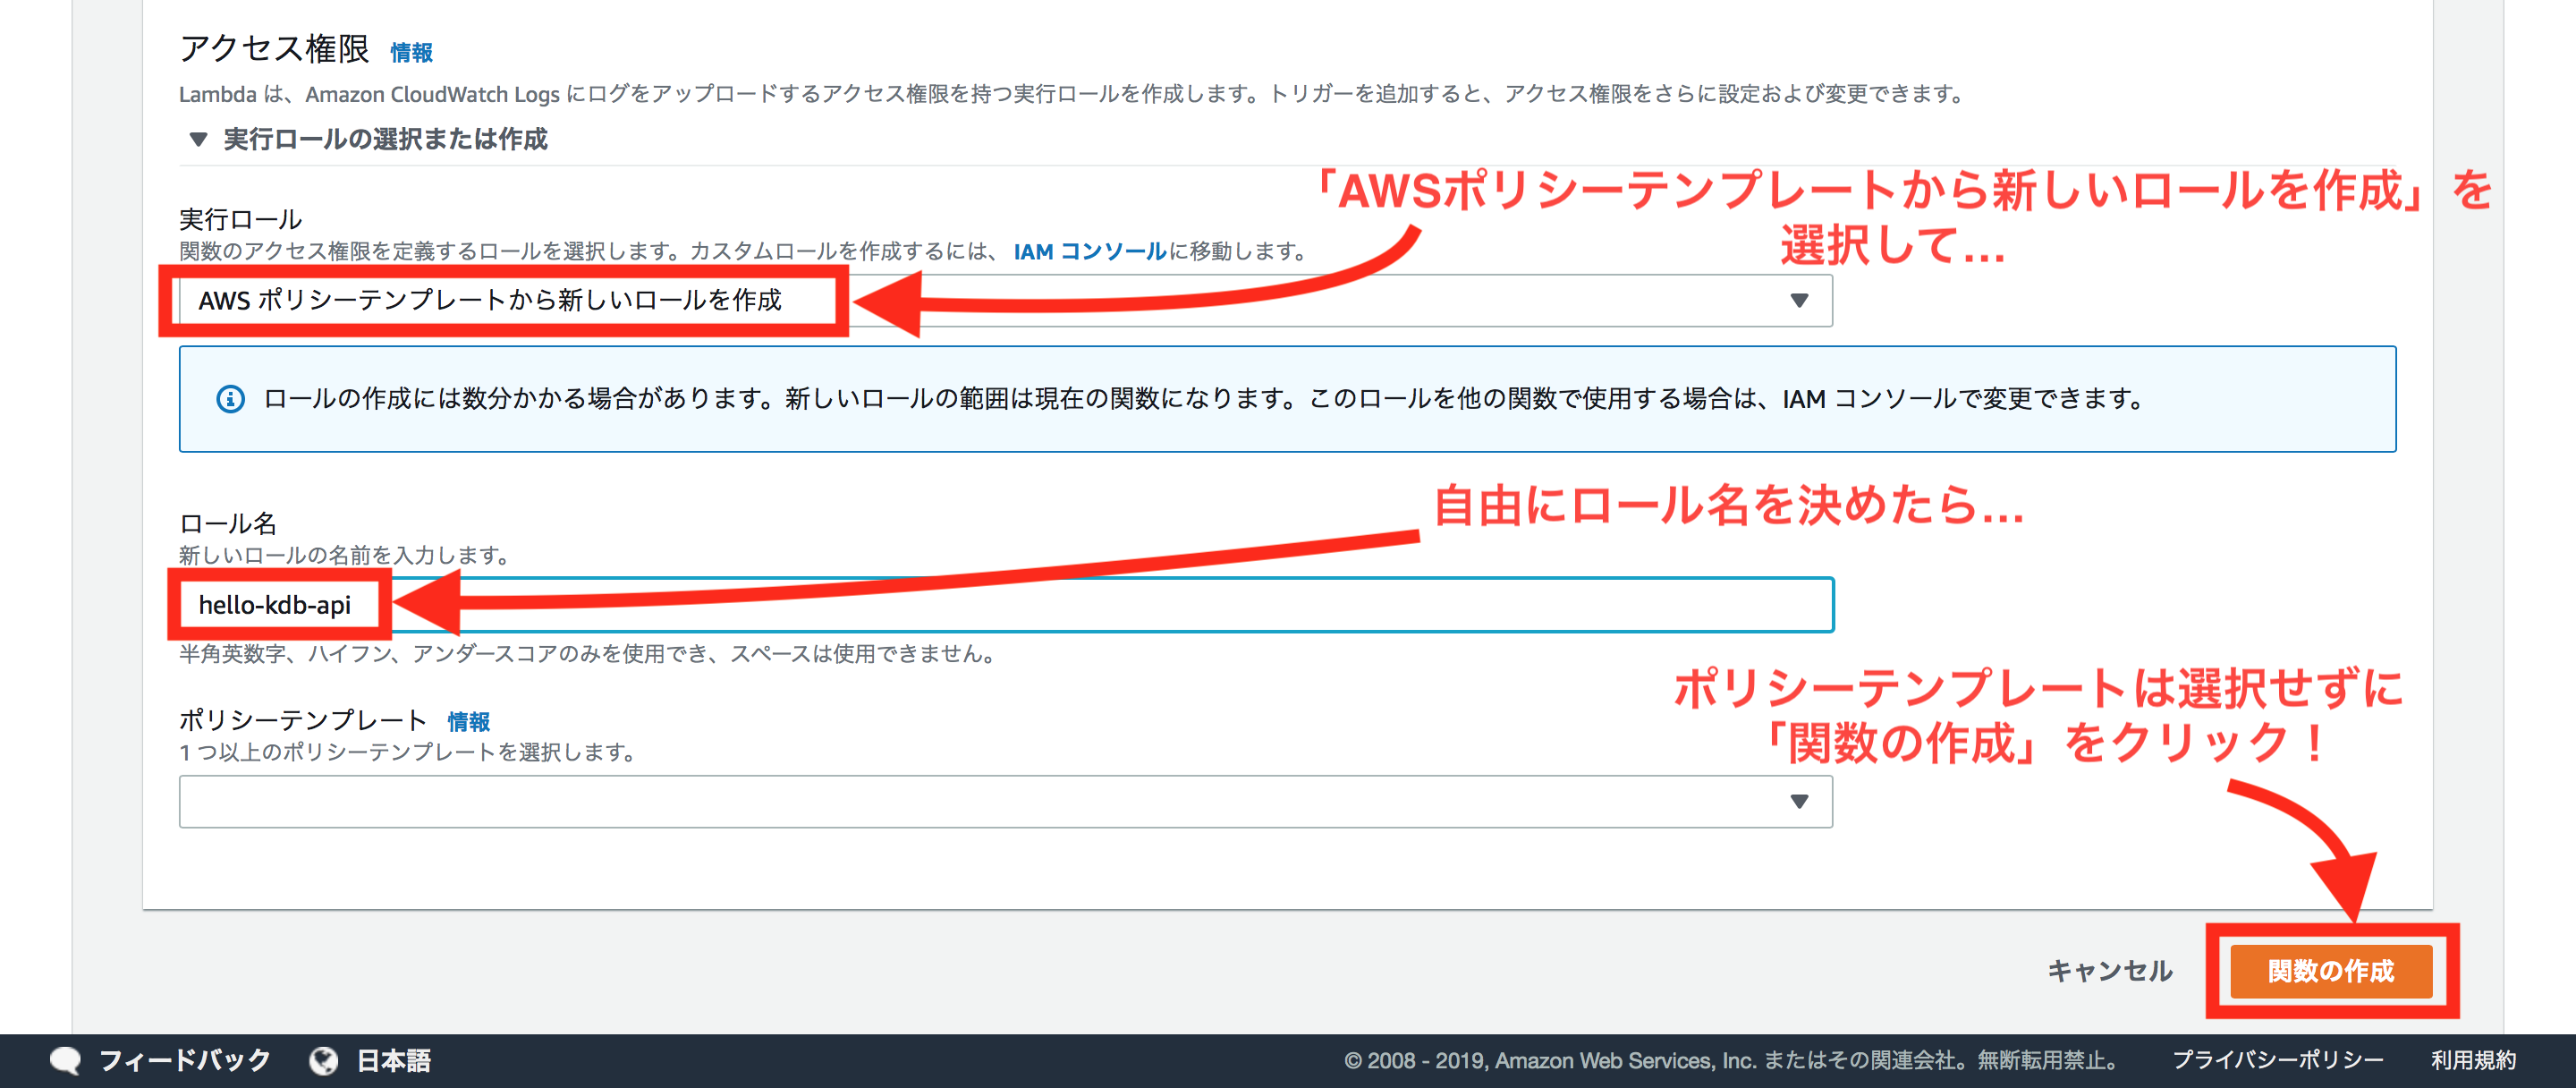The image size is (2576, 1088).
Task: Click the 関数の作成 button
Action: (x=2330, y=970)
